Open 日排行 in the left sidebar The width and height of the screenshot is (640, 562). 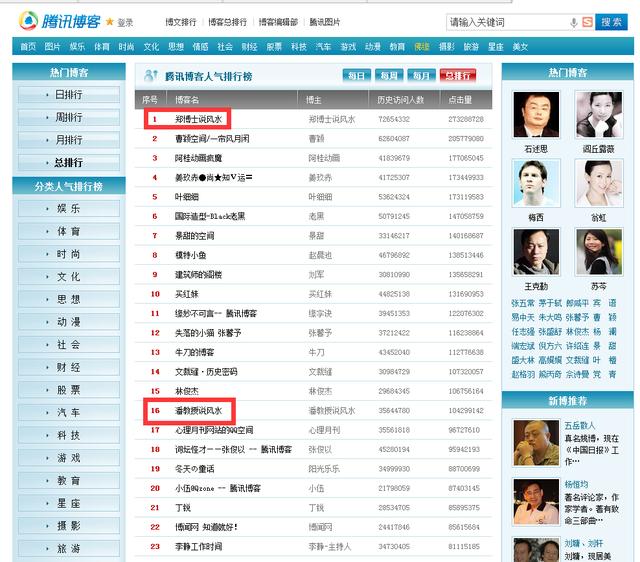point(69,95)
